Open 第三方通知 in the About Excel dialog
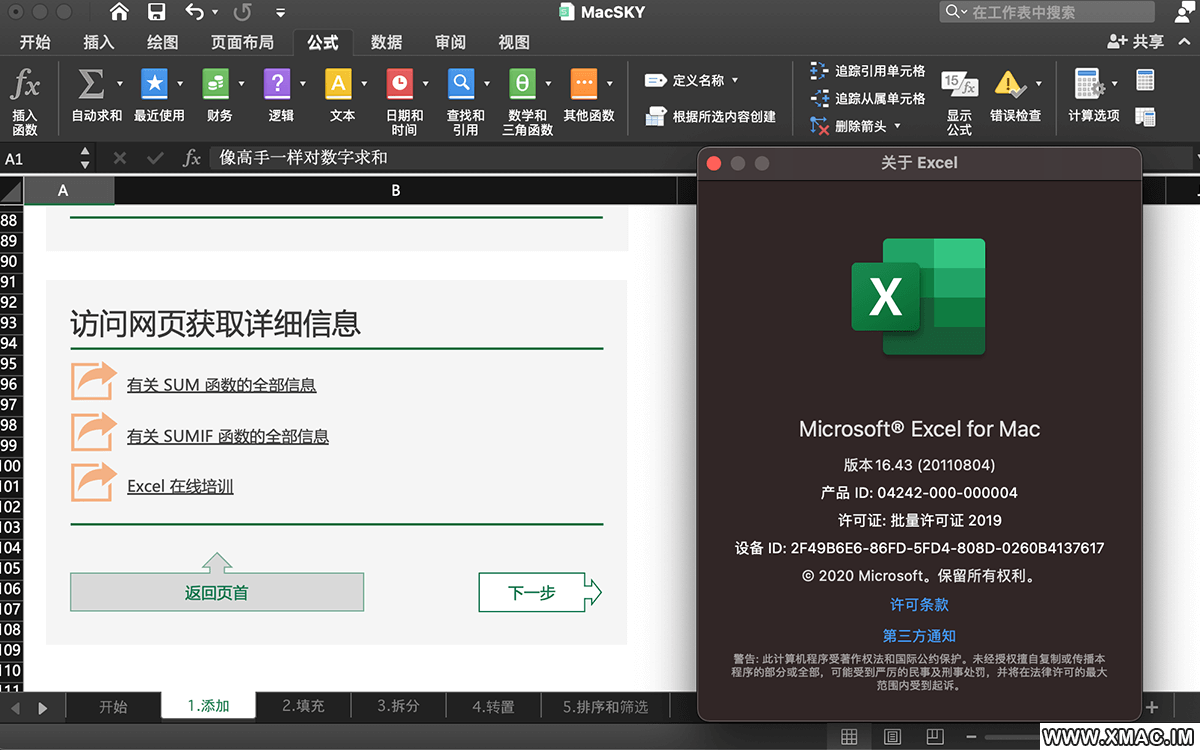1200x750 pixels. pos(919,636)
